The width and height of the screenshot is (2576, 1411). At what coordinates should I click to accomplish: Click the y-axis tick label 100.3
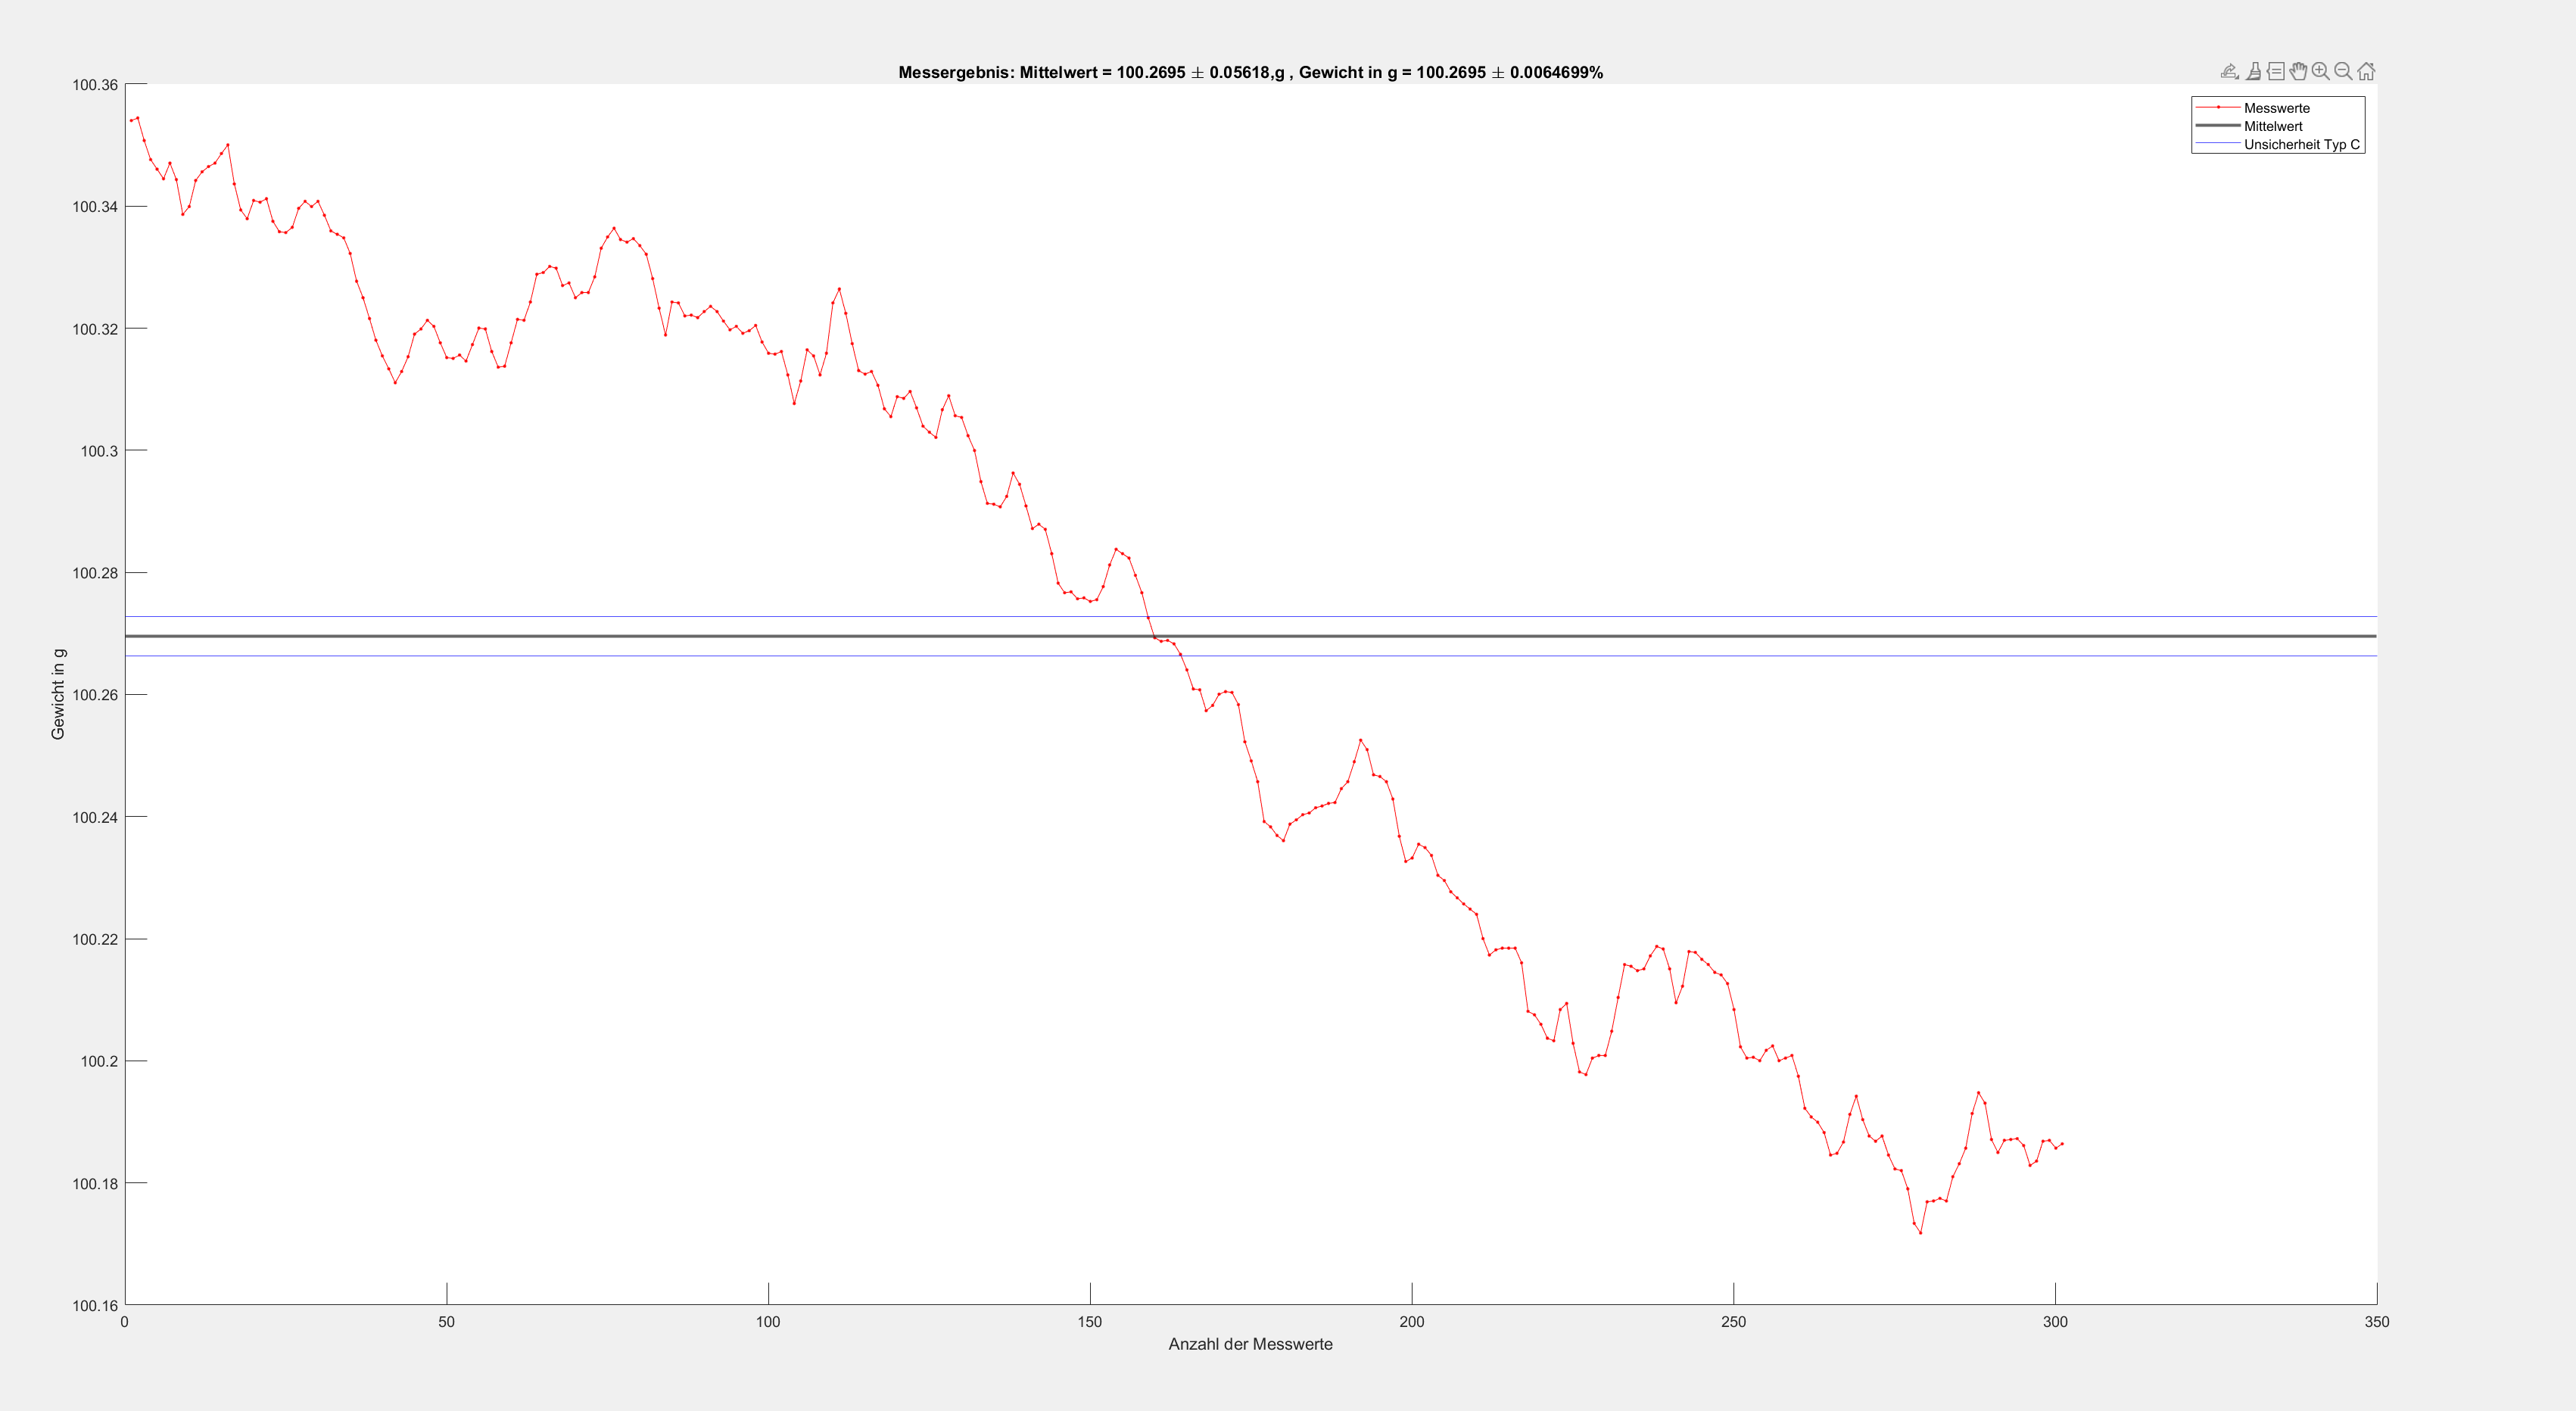(x=99, y=451)
